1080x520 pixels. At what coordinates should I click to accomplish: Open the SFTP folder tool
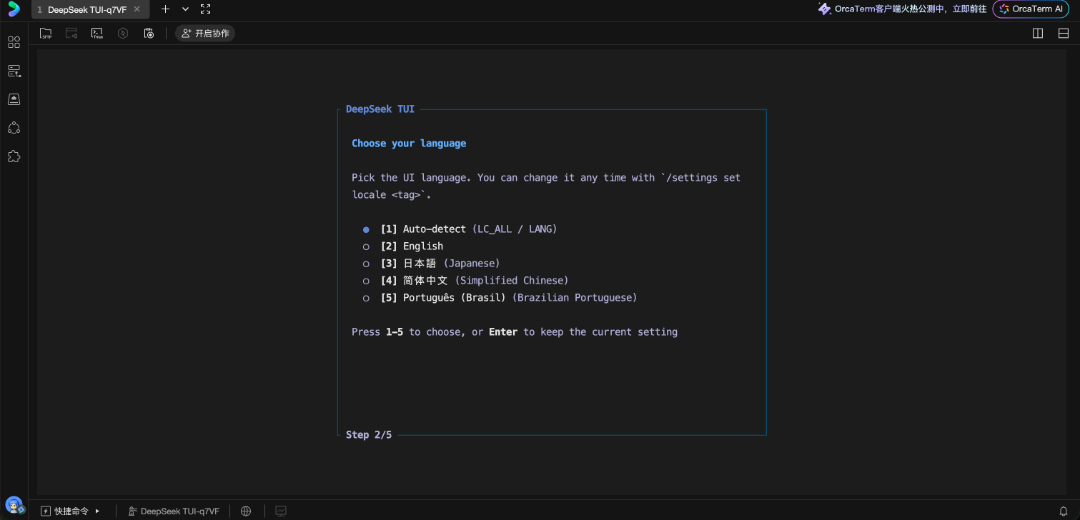46,33
